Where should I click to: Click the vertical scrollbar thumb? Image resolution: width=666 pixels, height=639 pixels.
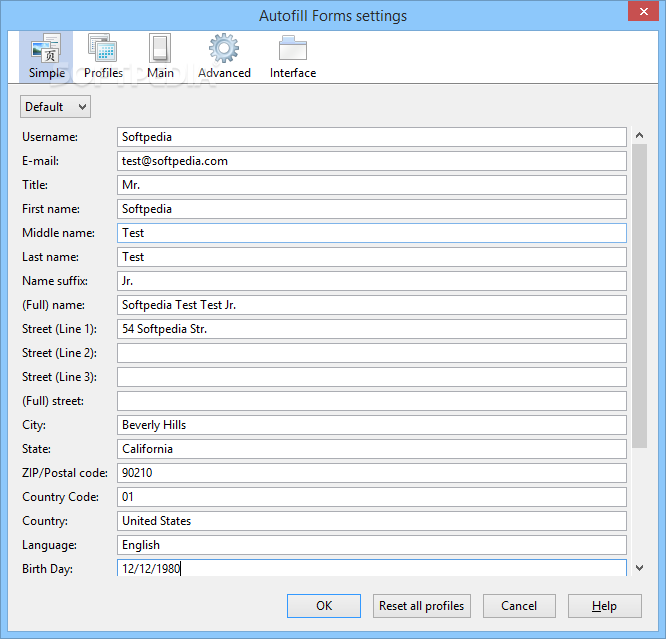pyautogui.click(x=639, y=296)
